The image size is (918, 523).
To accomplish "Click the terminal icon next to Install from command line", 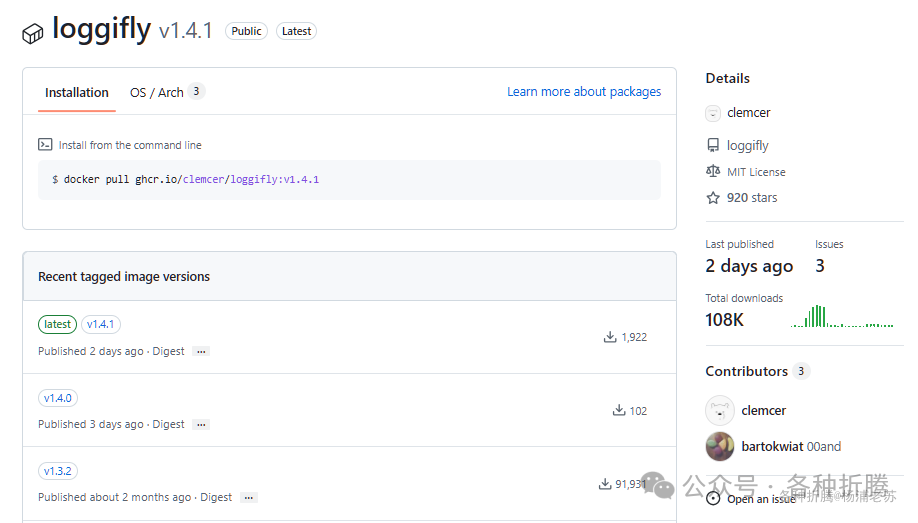I will [x=45, y=145].
